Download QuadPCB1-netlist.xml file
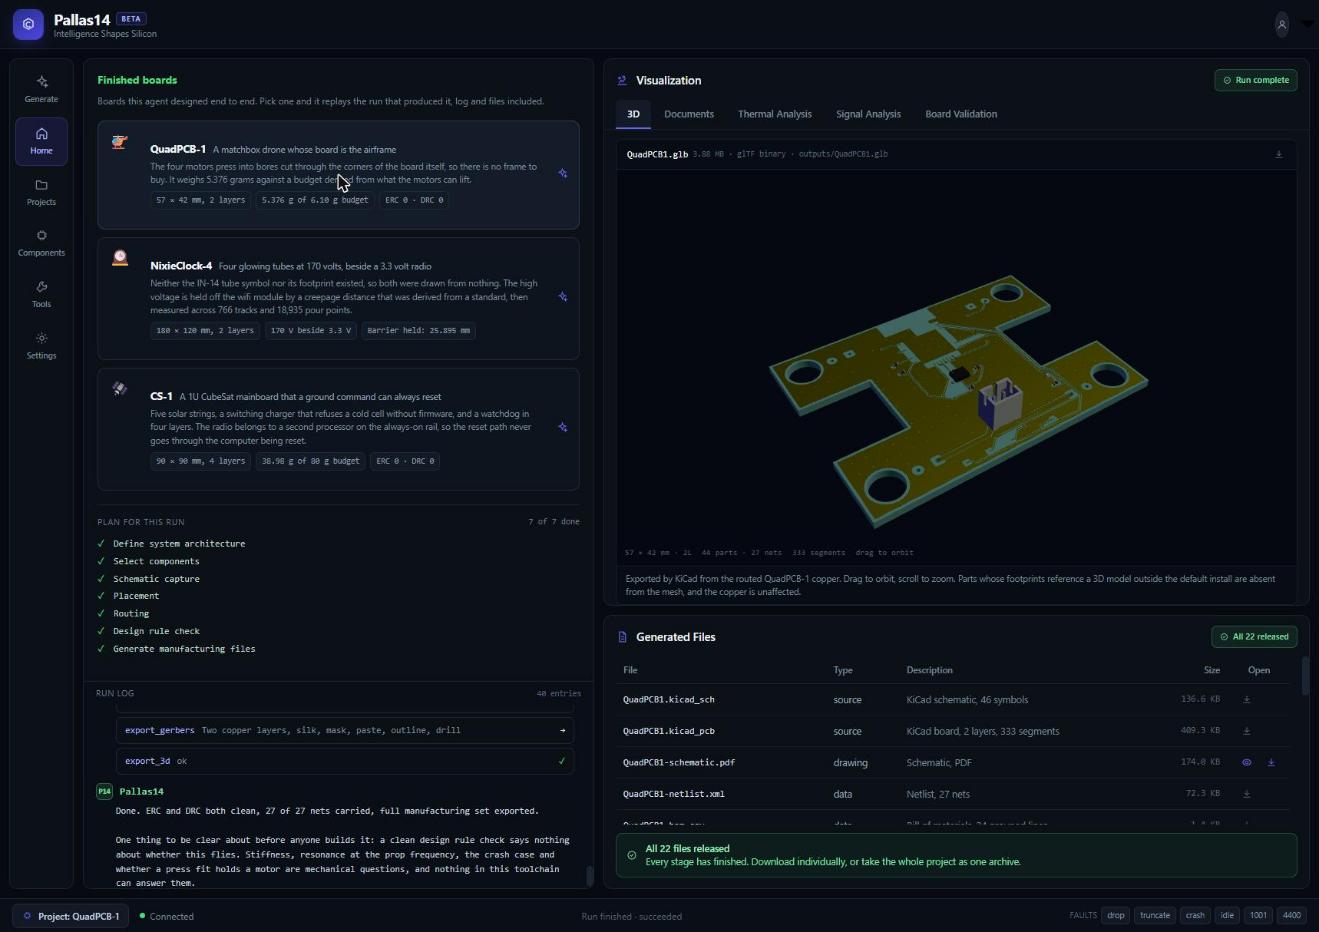This screenshot has width=1319, height=932. coord(1246,794)
